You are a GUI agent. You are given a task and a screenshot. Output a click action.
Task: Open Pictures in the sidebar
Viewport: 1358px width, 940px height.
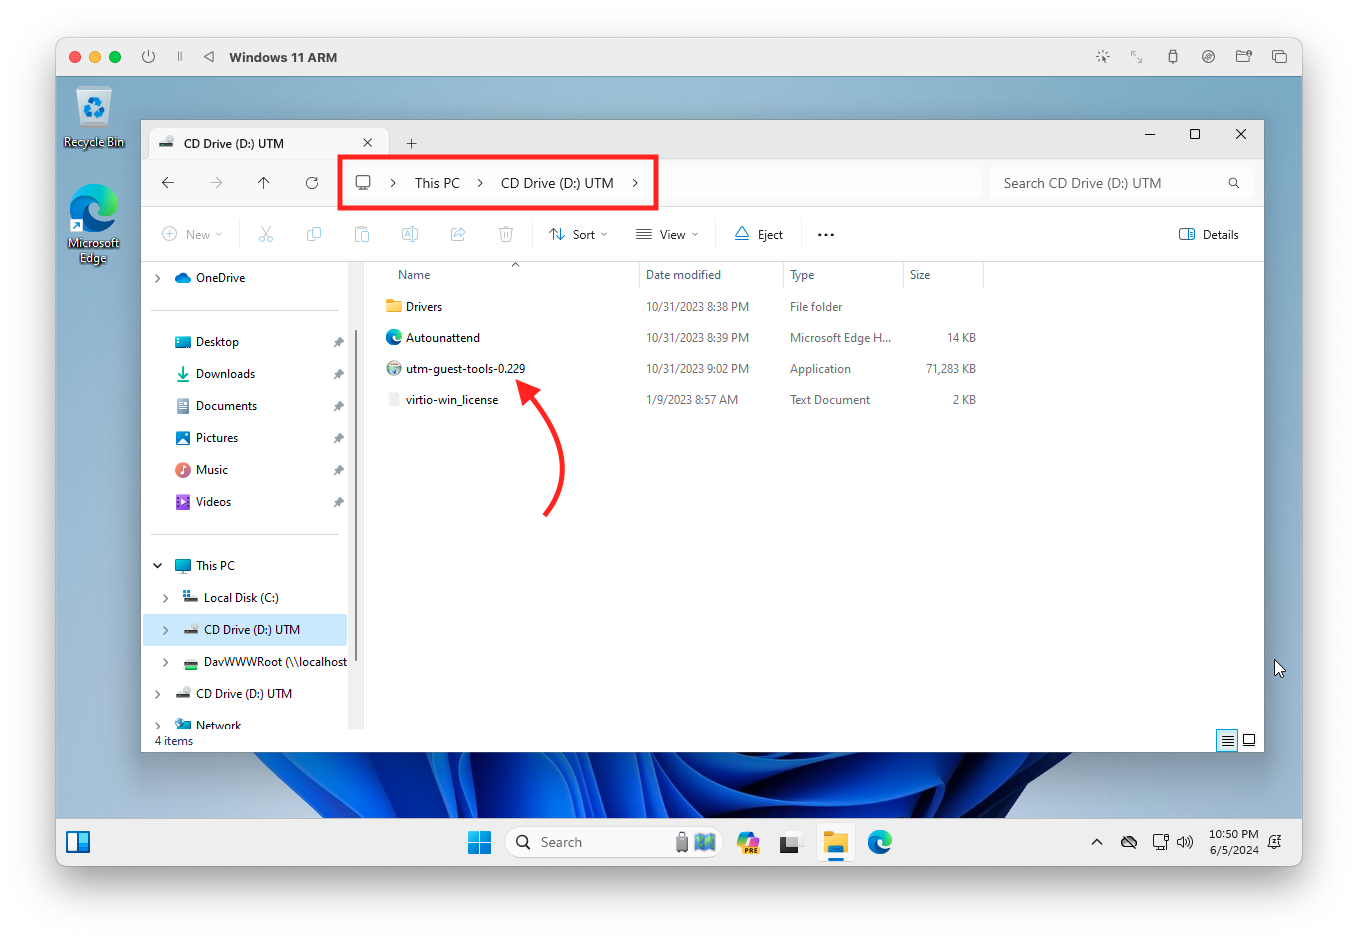[x=217, y=438]
